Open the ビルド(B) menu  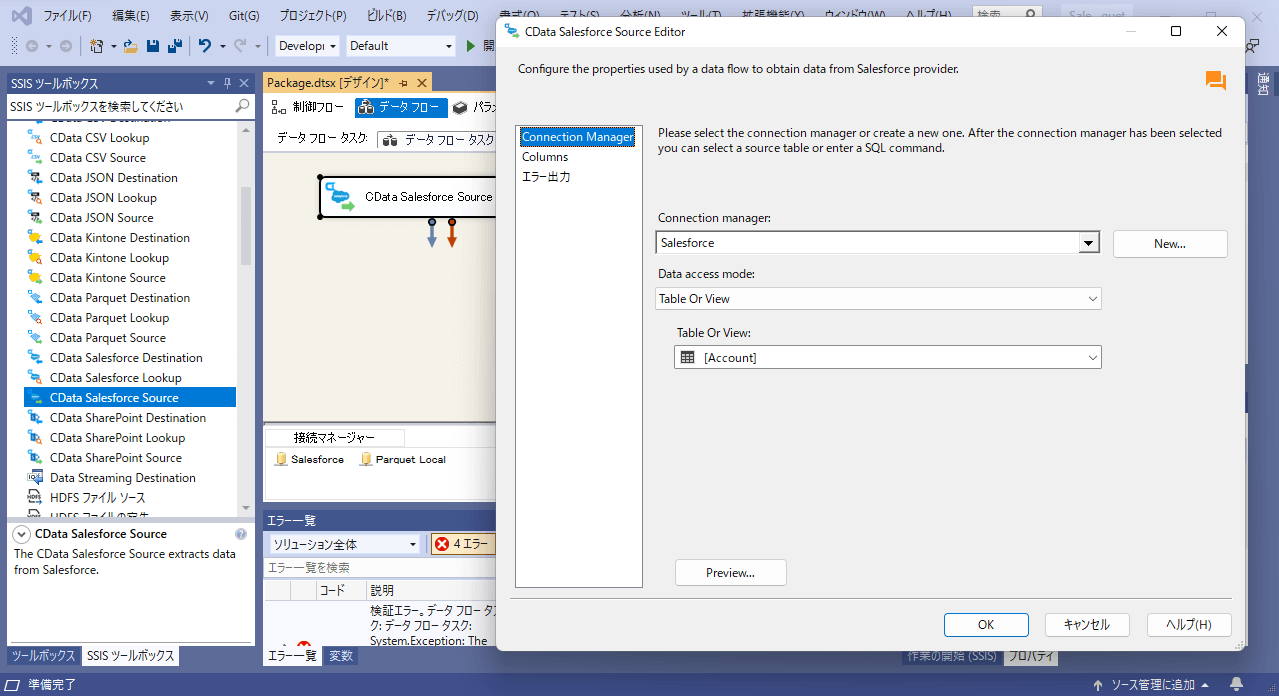pos(386,16)
